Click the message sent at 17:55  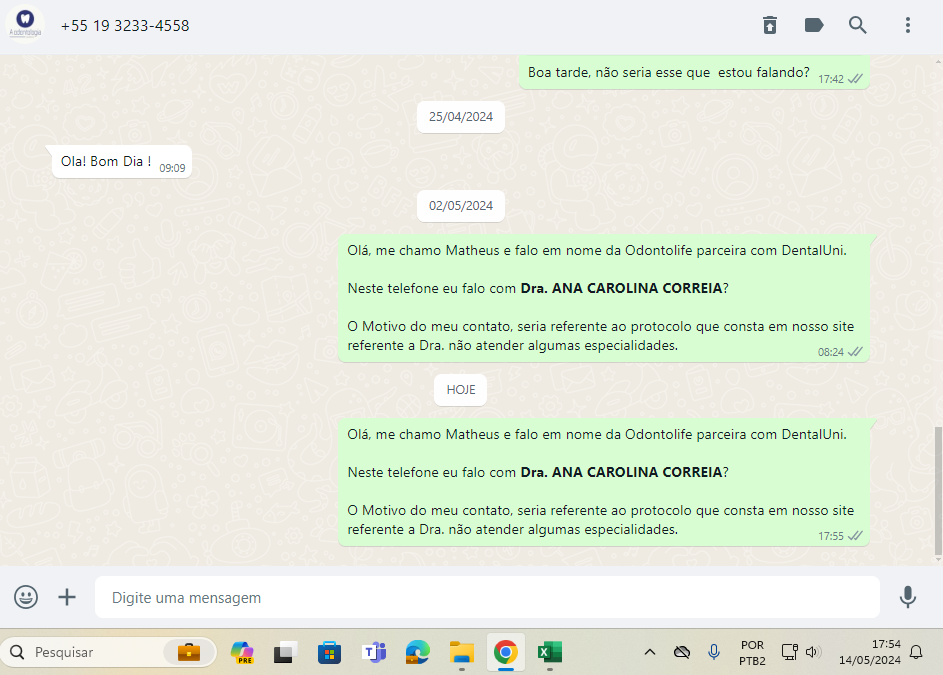click(604, 482)
